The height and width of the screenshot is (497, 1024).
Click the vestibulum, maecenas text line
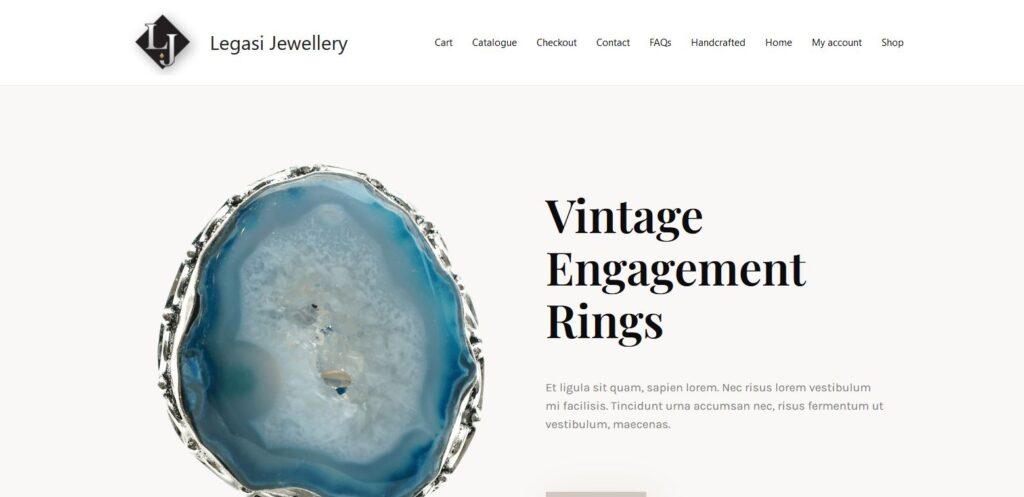pyautogui.click(x=608, y=424)
